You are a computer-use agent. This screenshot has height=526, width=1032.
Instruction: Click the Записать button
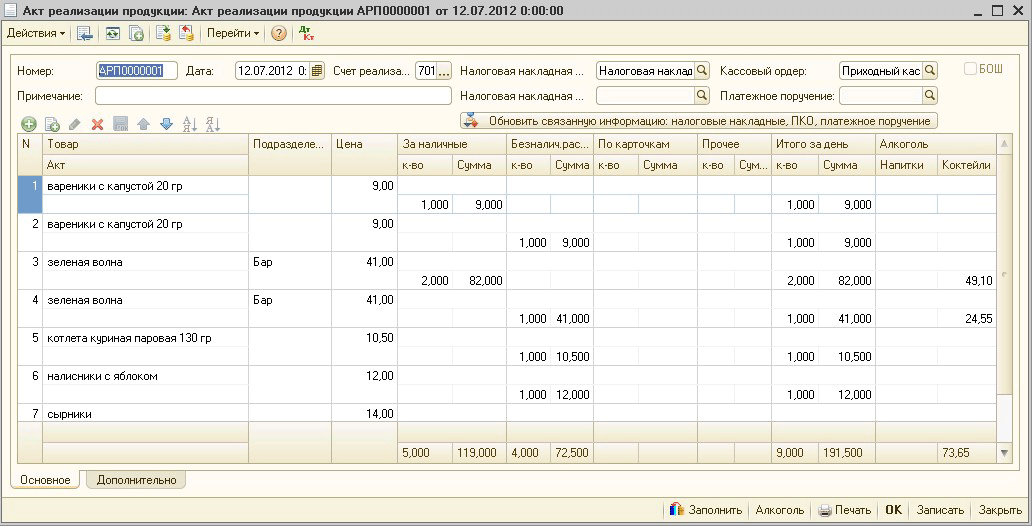tap(940, 510)
